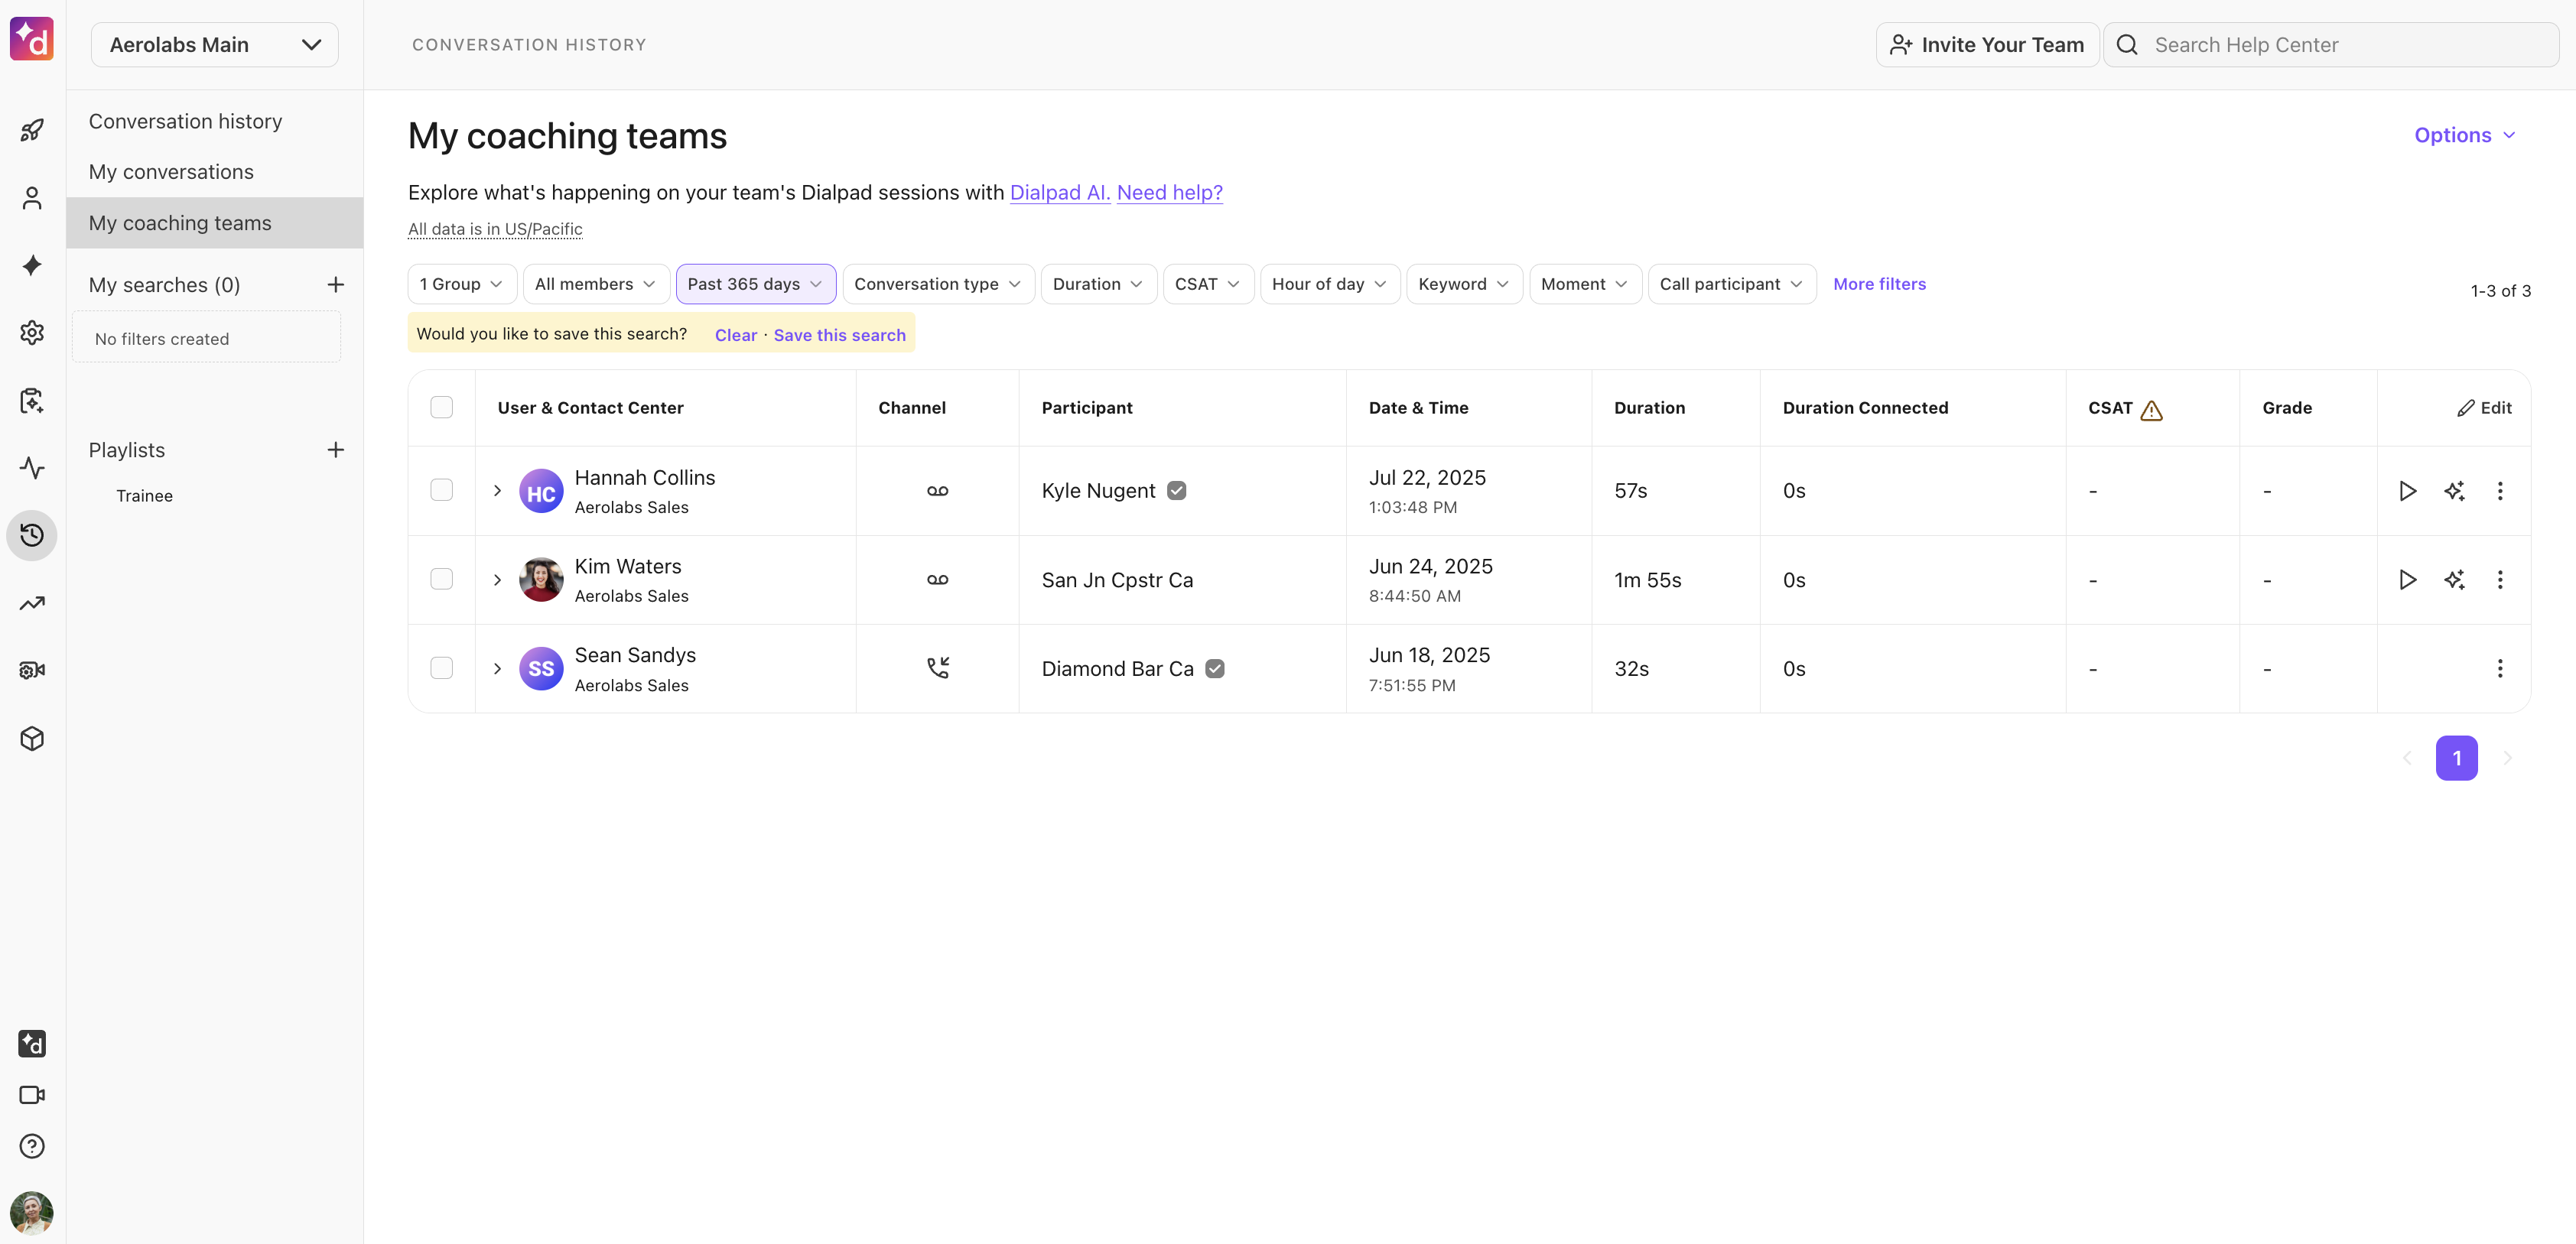Select the Hannah Collins row checkbox
Image resolution: width=2576 pixels, height=1244 pixels.
[441, 490]
